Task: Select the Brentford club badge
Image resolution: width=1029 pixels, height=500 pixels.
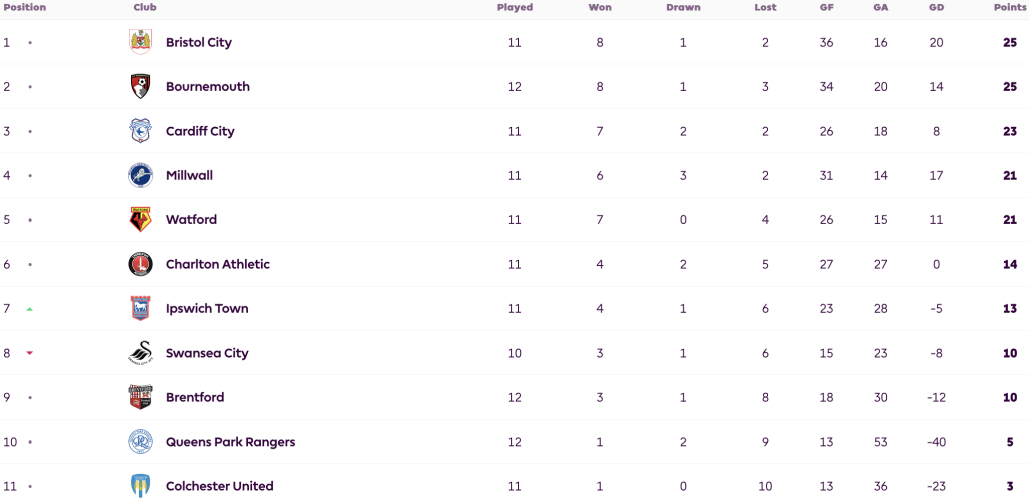Action: [140, 398]
